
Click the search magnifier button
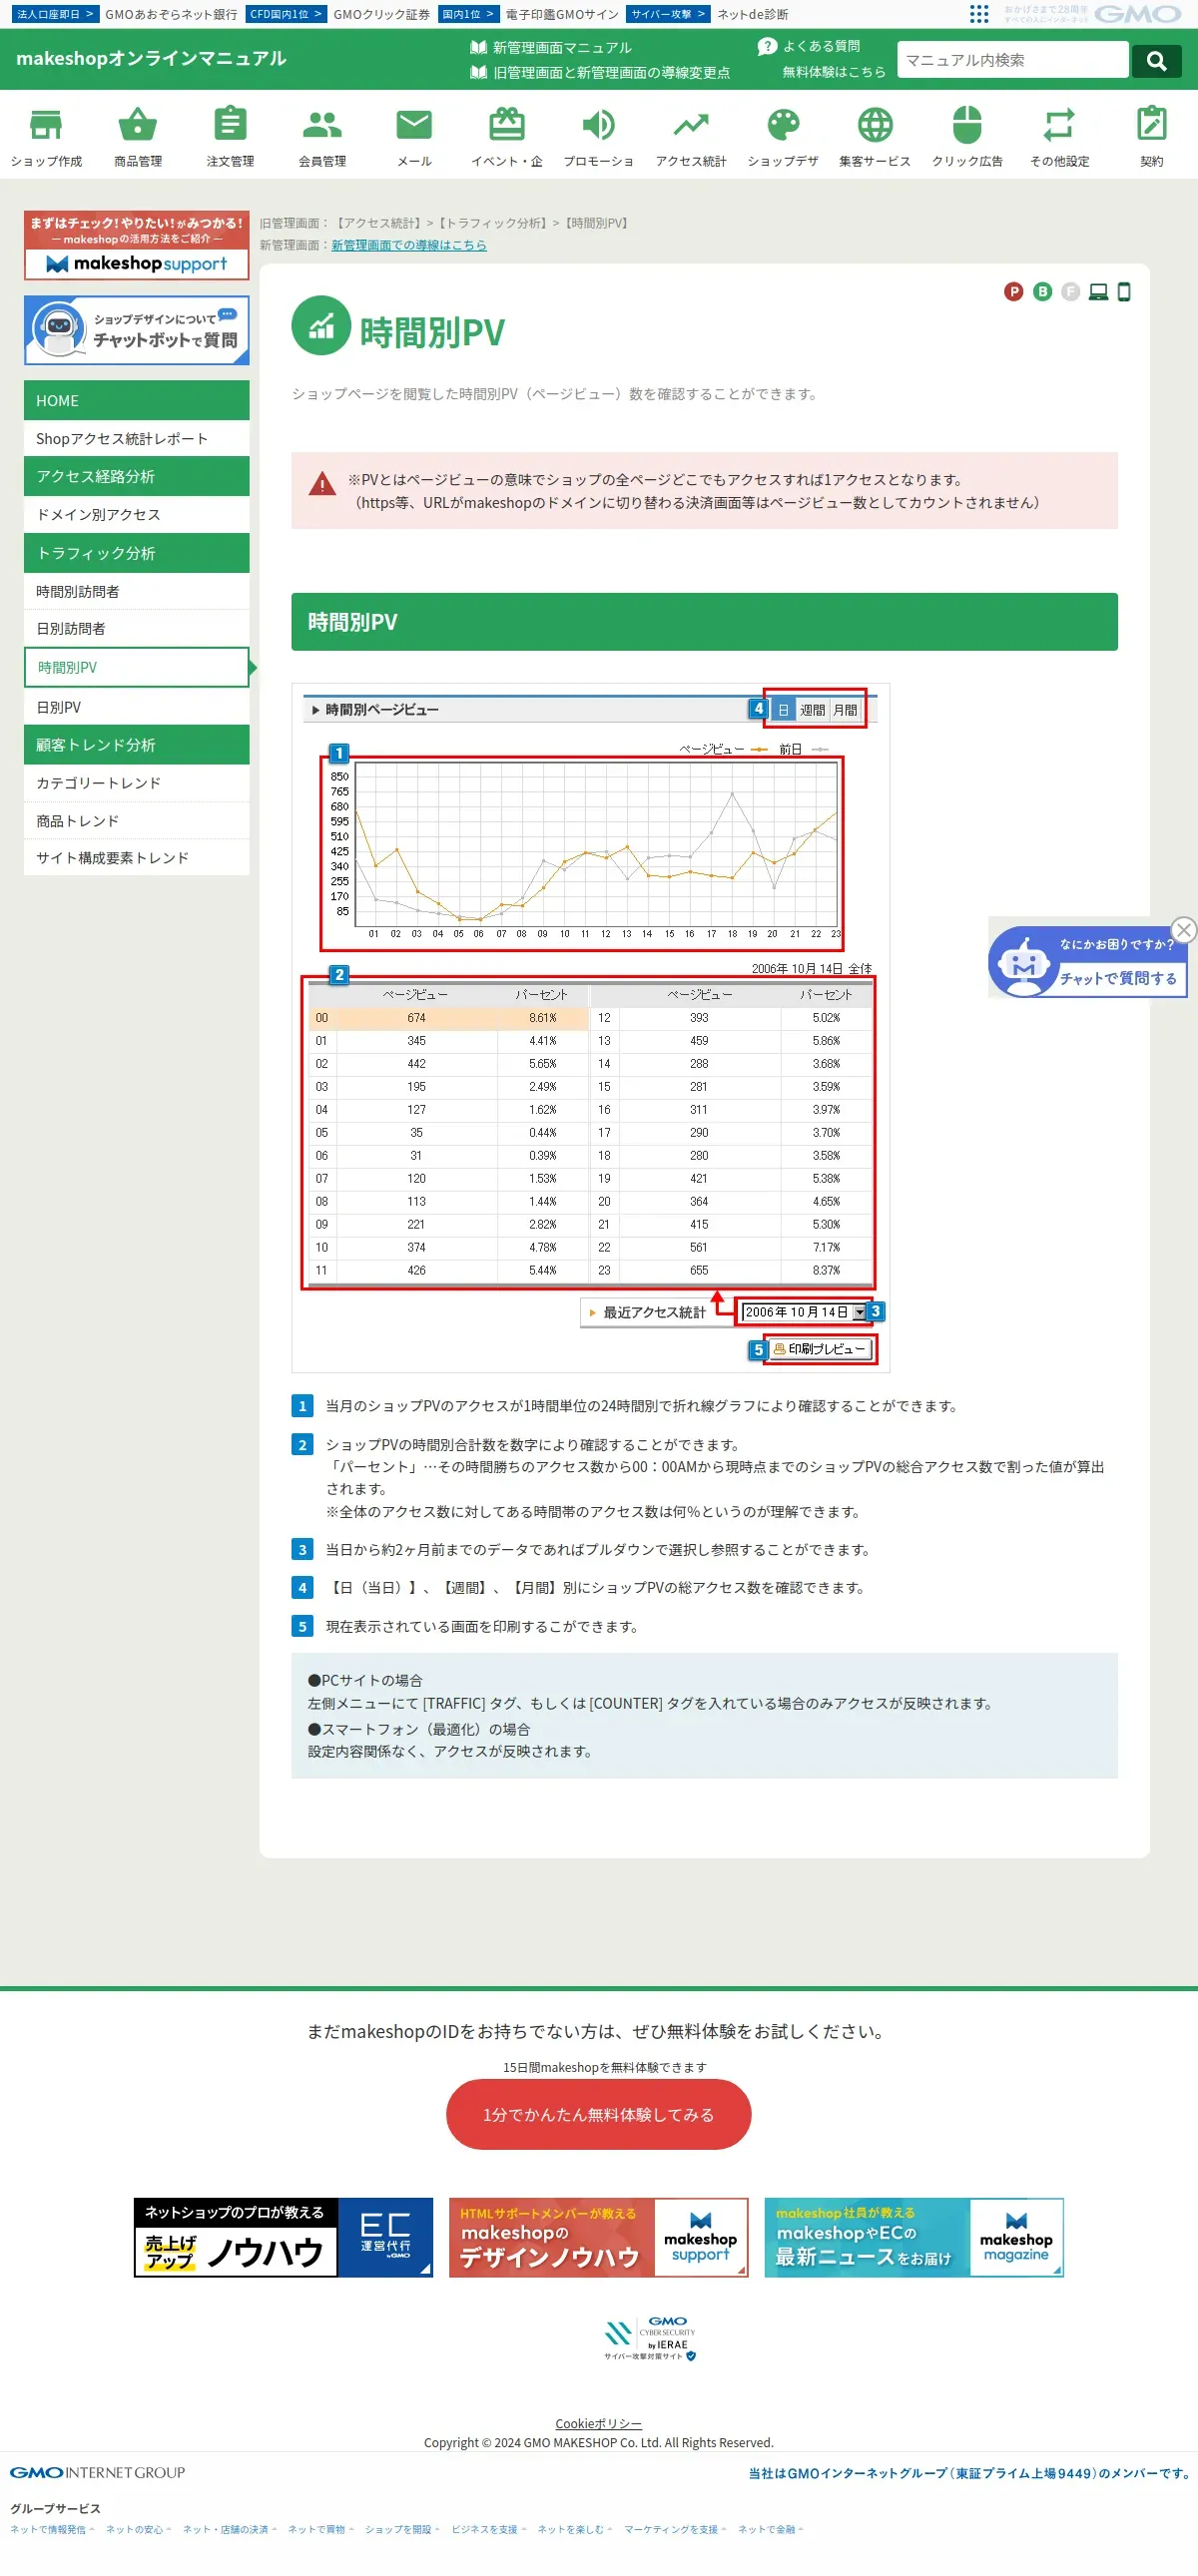pos(1156,60)
